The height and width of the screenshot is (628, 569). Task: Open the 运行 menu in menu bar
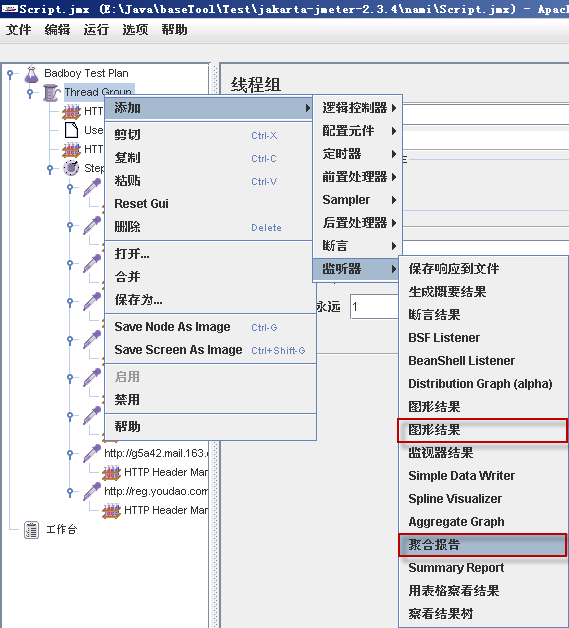pos(96,30)
